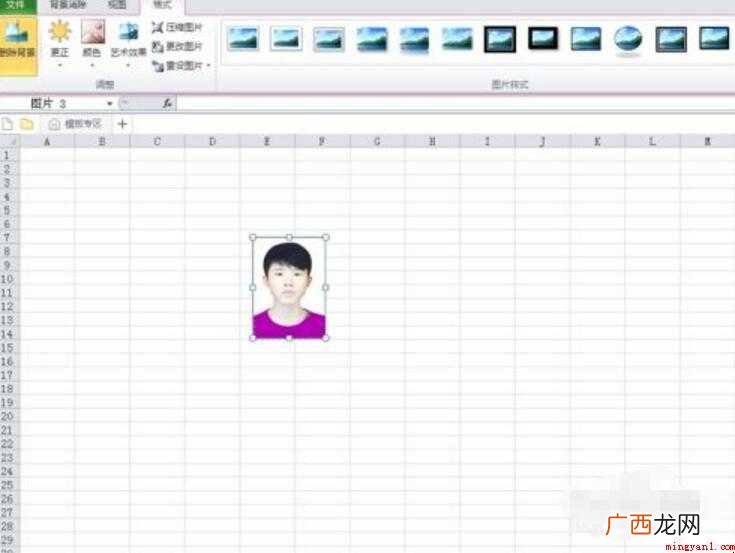This screenshot has height=553, width=735.
Task: Apply the double black frame picture style
Action: pyautogui.click(x=500, y=39)
